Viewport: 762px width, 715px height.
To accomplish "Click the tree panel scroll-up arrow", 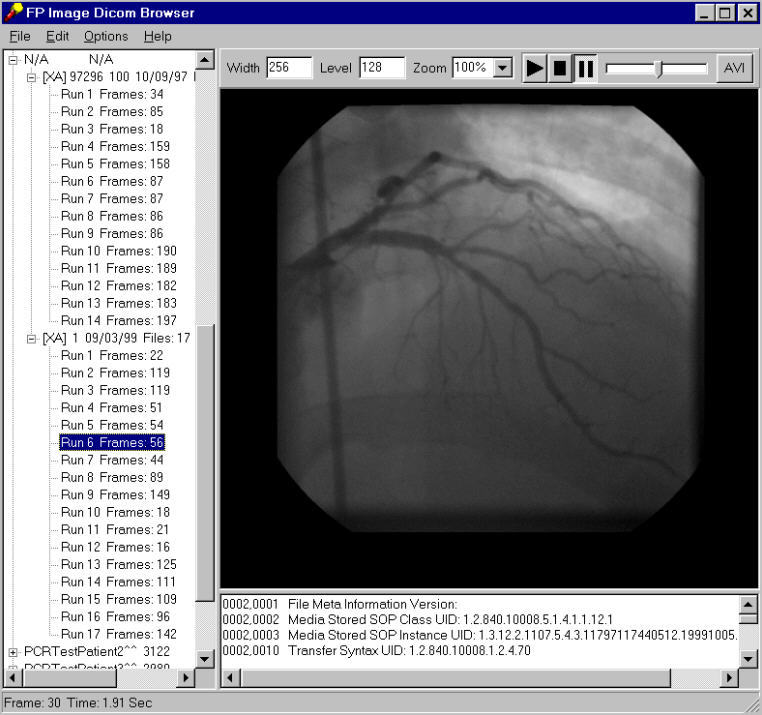I will (205, 60).
